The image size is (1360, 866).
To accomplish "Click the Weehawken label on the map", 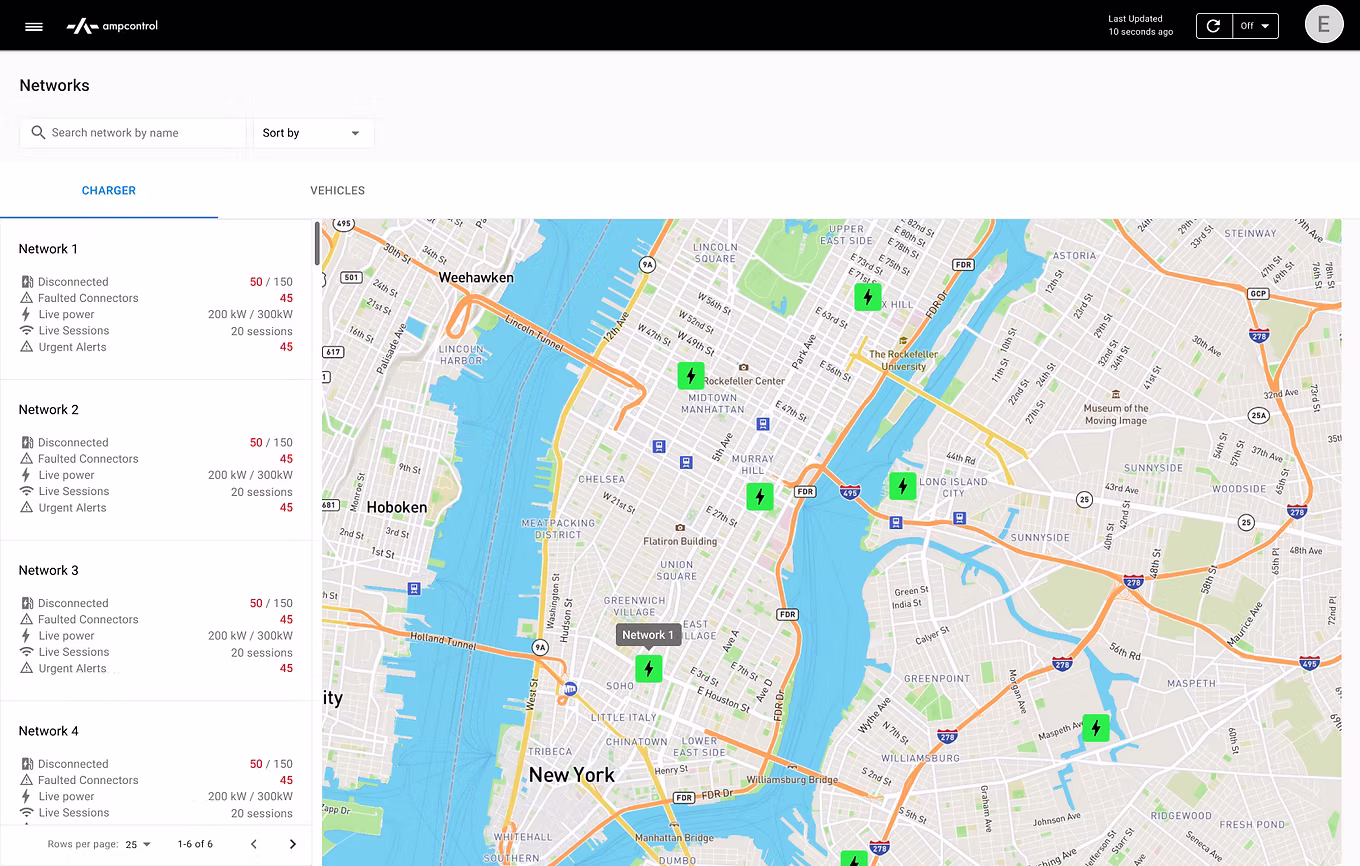I will point(476,277).
